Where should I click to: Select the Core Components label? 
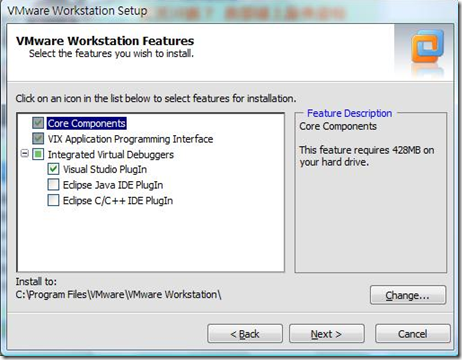(87, 123)
